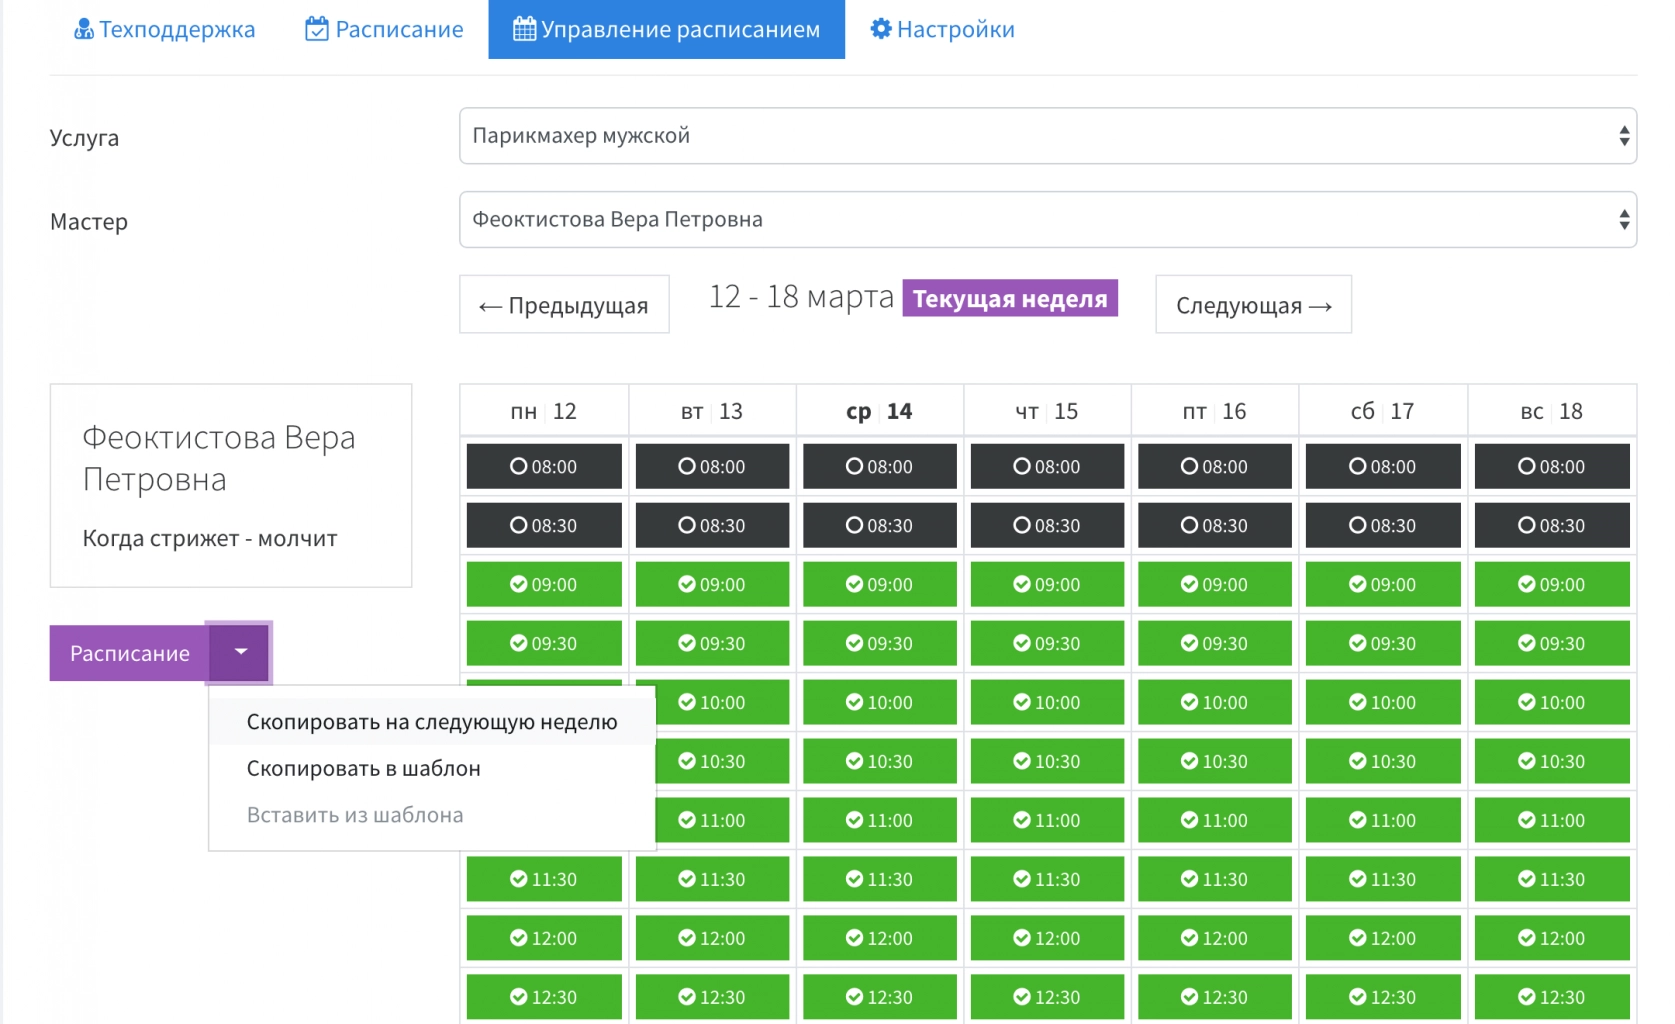Expand the Расписание button dropdown arrow

(240, 652)
